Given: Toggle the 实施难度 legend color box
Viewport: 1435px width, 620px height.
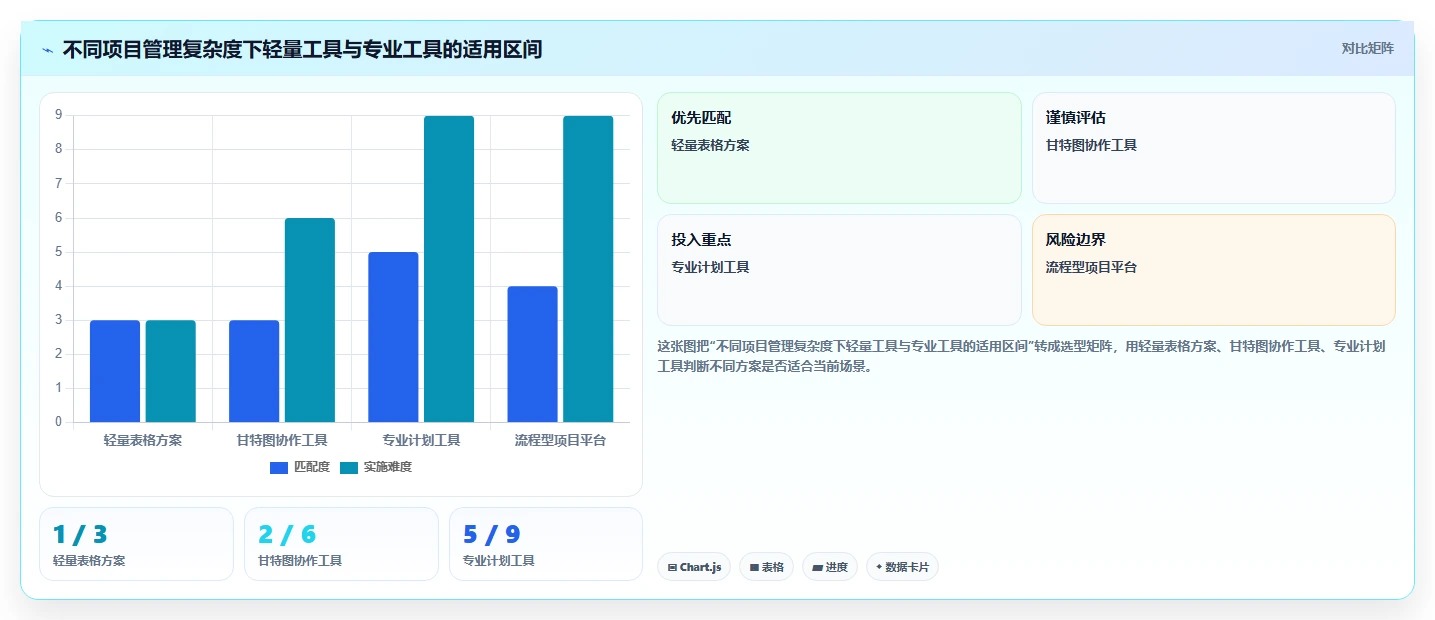Looking at the screenshot, I should (349, 467).
